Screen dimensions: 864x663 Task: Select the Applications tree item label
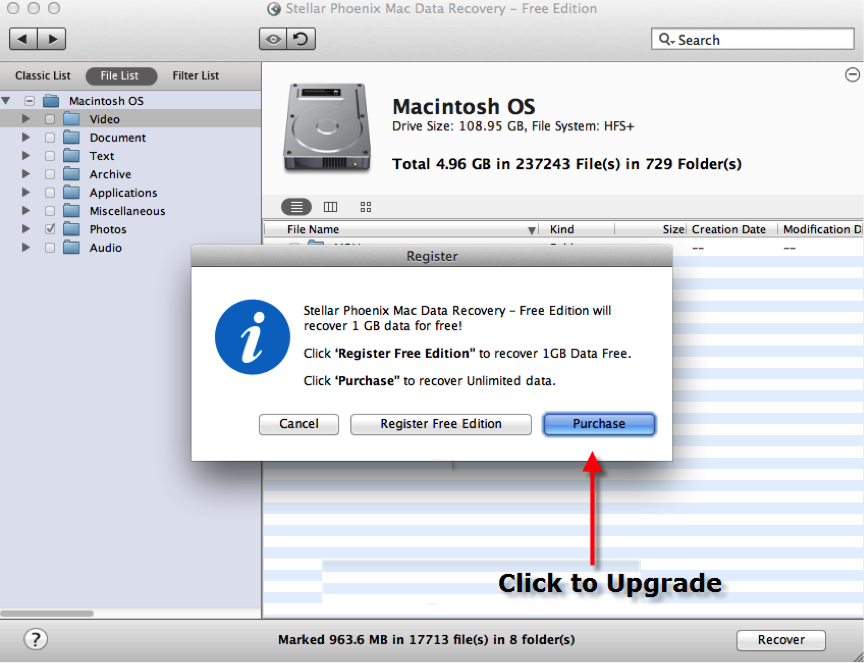123,193
